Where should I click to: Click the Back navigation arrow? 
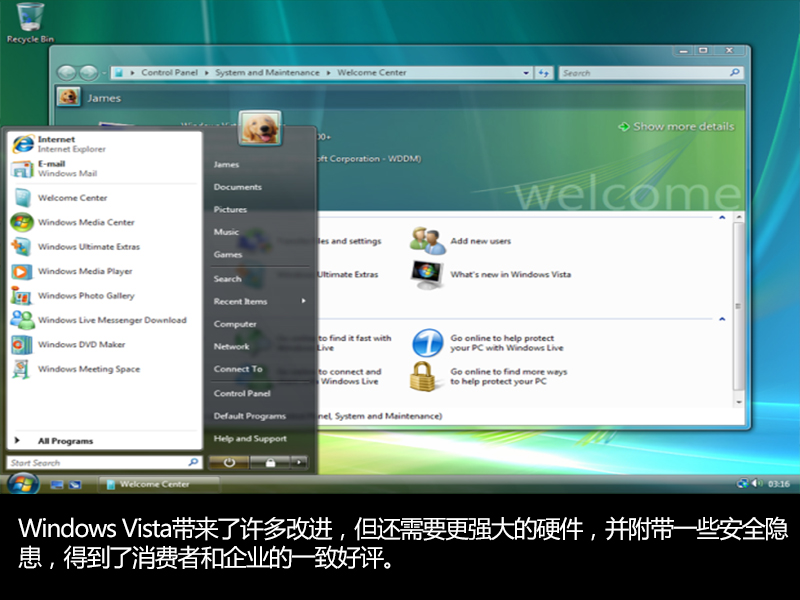point(66,73)
